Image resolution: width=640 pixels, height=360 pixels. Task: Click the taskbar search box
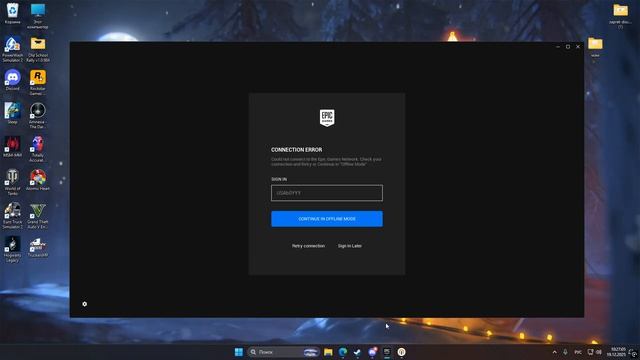pos(283,352)
